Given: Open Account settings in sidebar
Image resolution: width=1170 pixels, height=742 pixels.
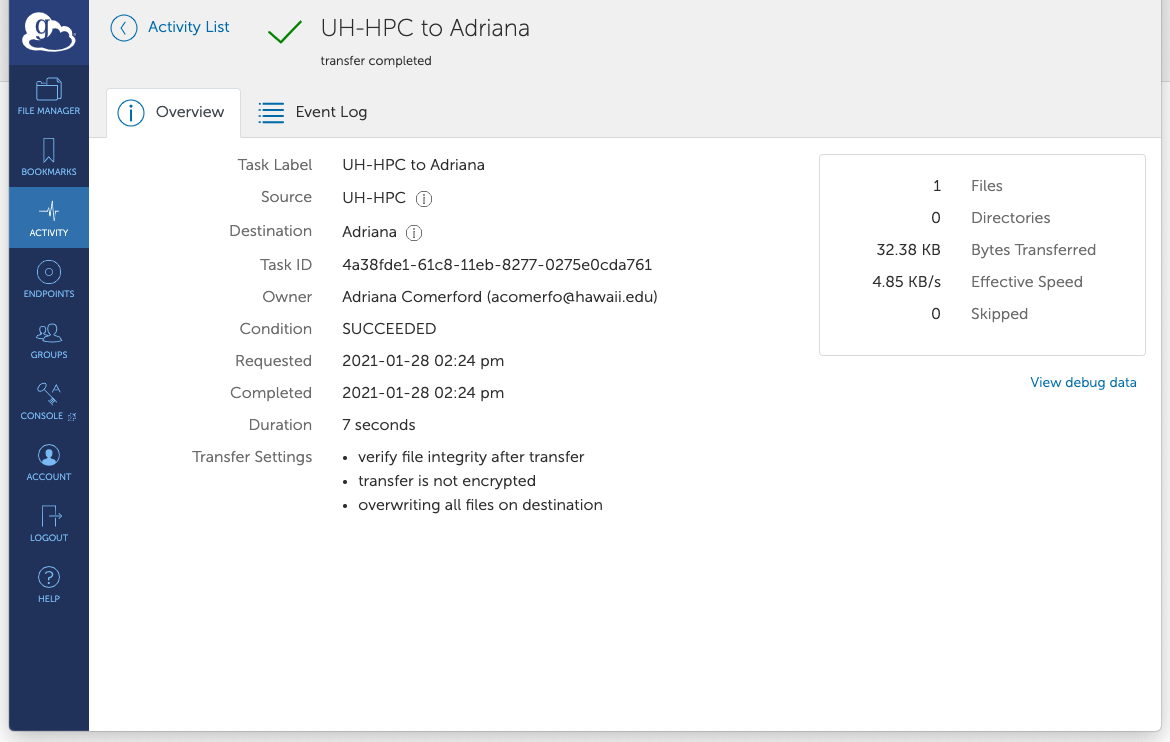Looking at the screenshot, I should tap(49, 462).
